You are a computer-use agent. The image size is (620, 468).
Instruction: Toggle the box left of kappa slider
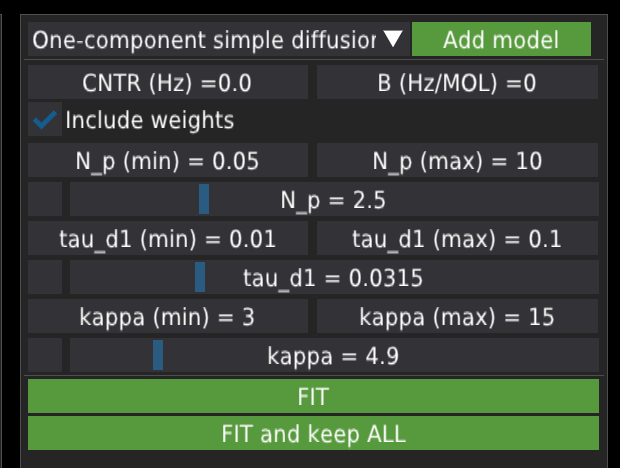point(45,355)
